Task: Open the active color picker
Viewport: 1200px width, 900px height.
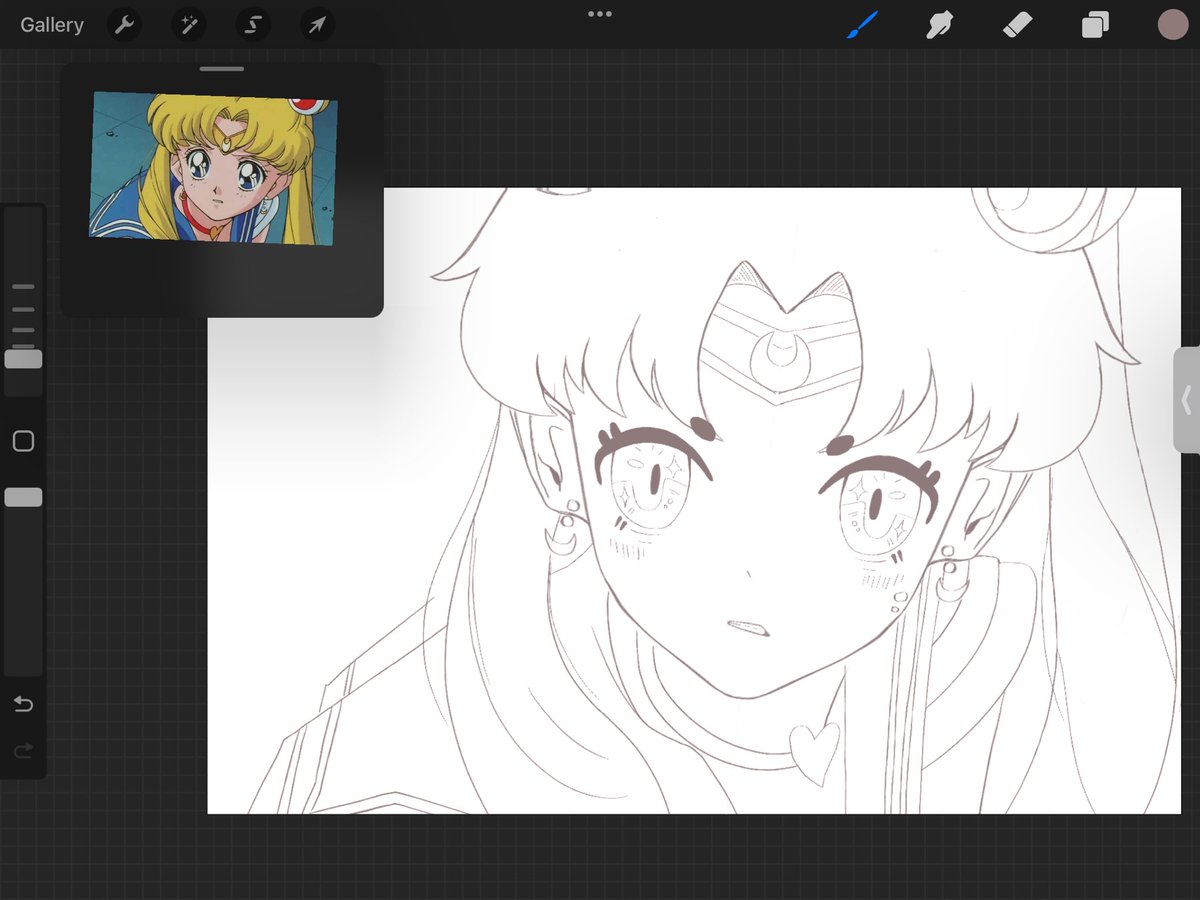Action: click(1172, 25)
